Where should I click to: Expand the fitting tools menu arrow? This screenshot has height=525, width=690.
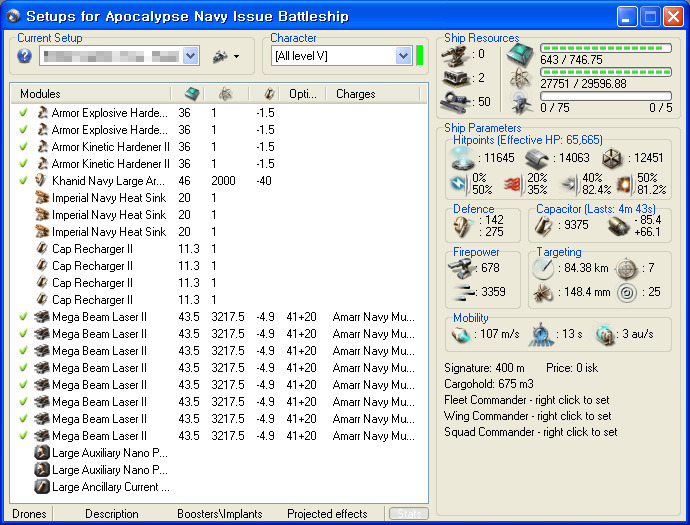[x=237, y=56]
